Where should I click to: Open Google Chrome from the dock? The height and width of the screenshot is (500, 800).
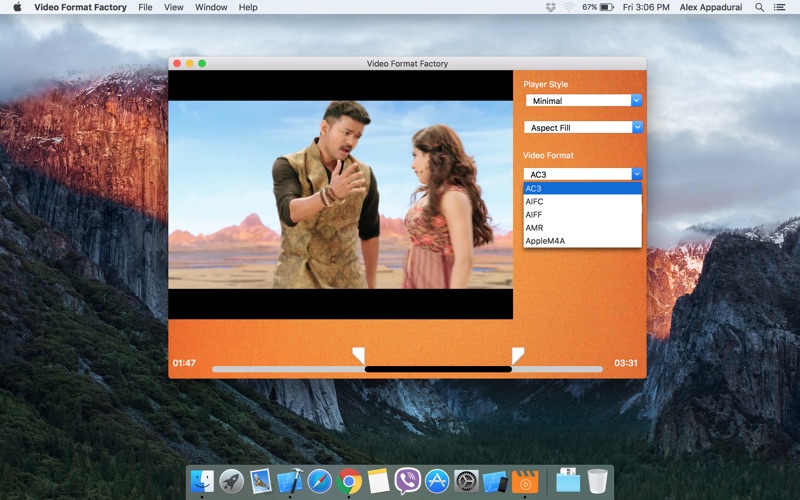click(349, 481)
